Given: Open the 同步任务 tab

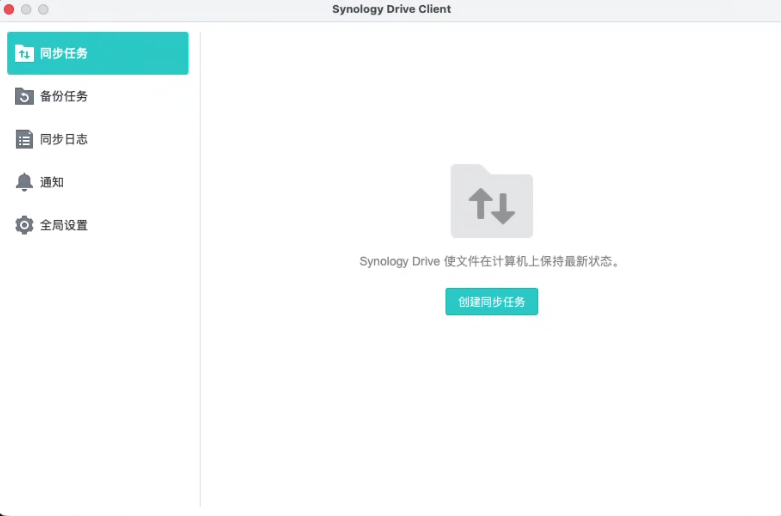Looking at the screenshot, I should point(98,53).
